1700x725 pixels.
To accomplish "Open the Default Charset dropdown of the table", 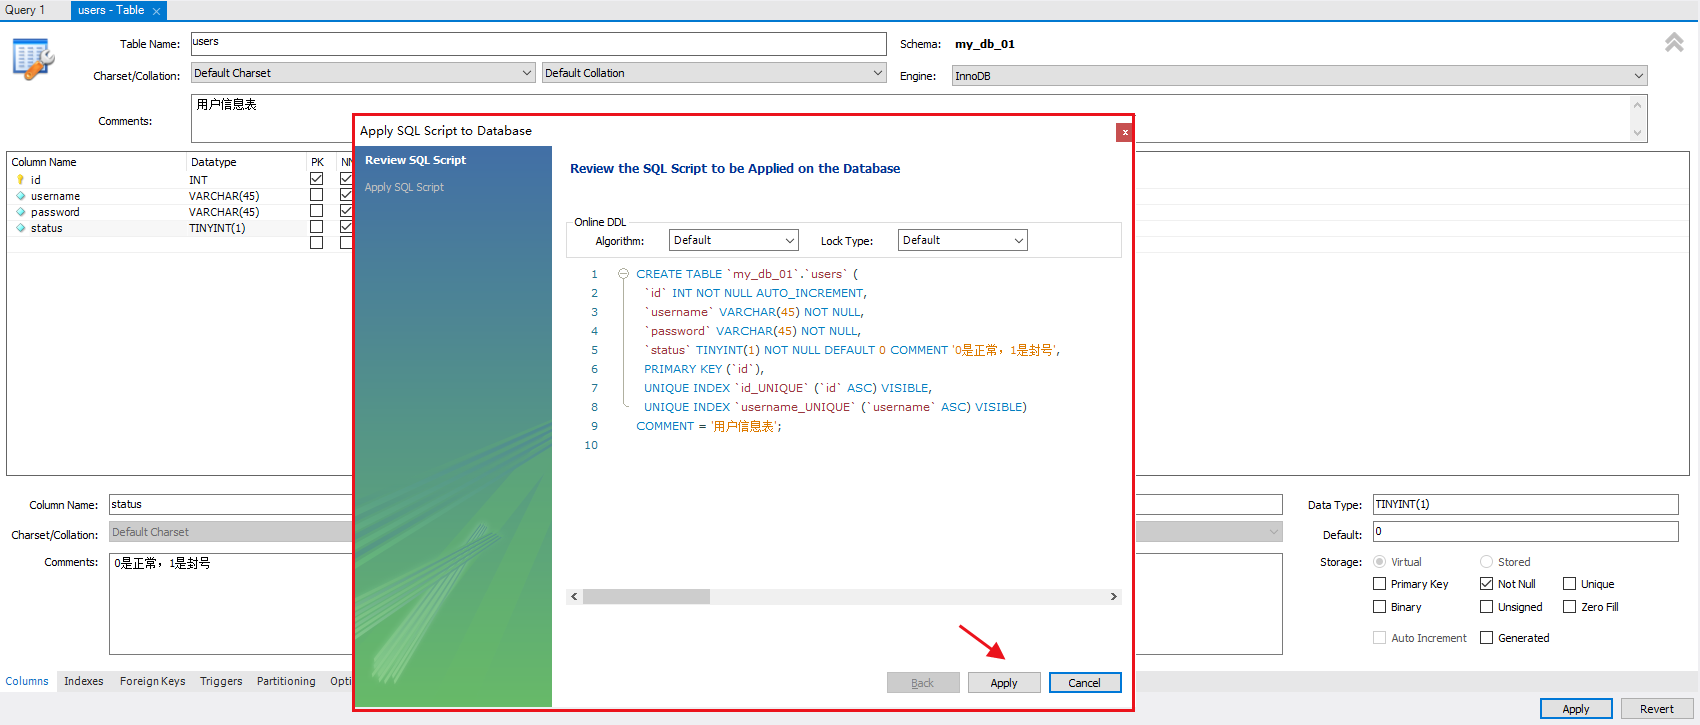I will (x=363, y=73).
